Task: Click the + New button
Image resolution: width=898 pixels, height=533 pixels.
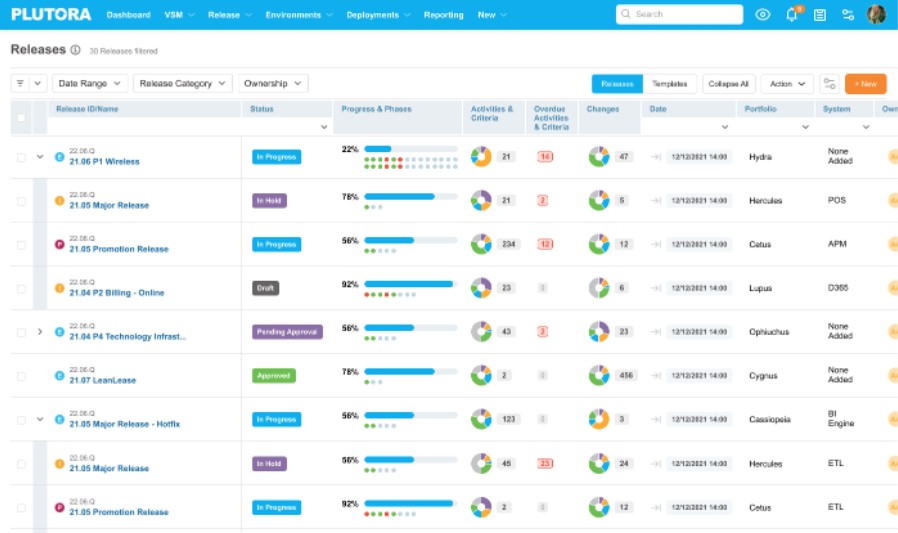Action: [865, 84]
